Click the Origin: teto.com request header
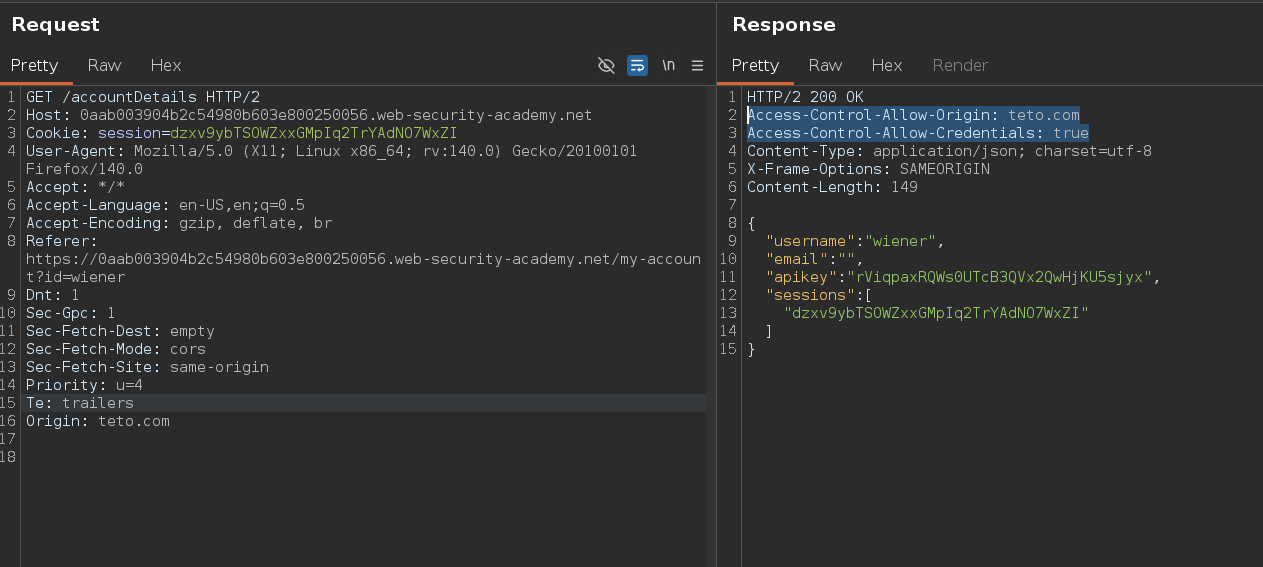Screen dimensions: 1263x567 point(98,421)
